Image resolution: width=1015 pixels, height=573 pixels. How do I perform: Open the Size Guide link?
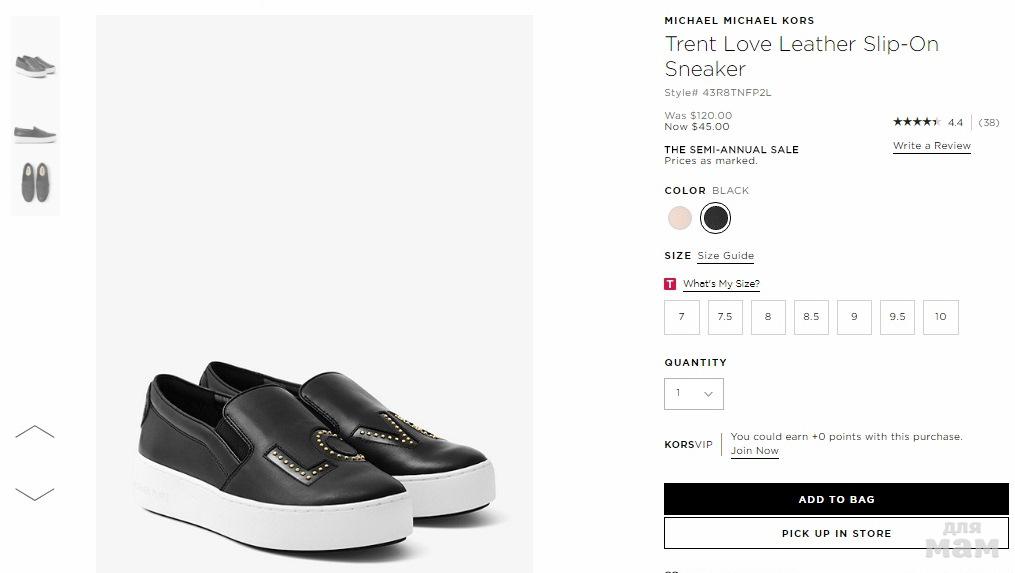coord(725,256)
